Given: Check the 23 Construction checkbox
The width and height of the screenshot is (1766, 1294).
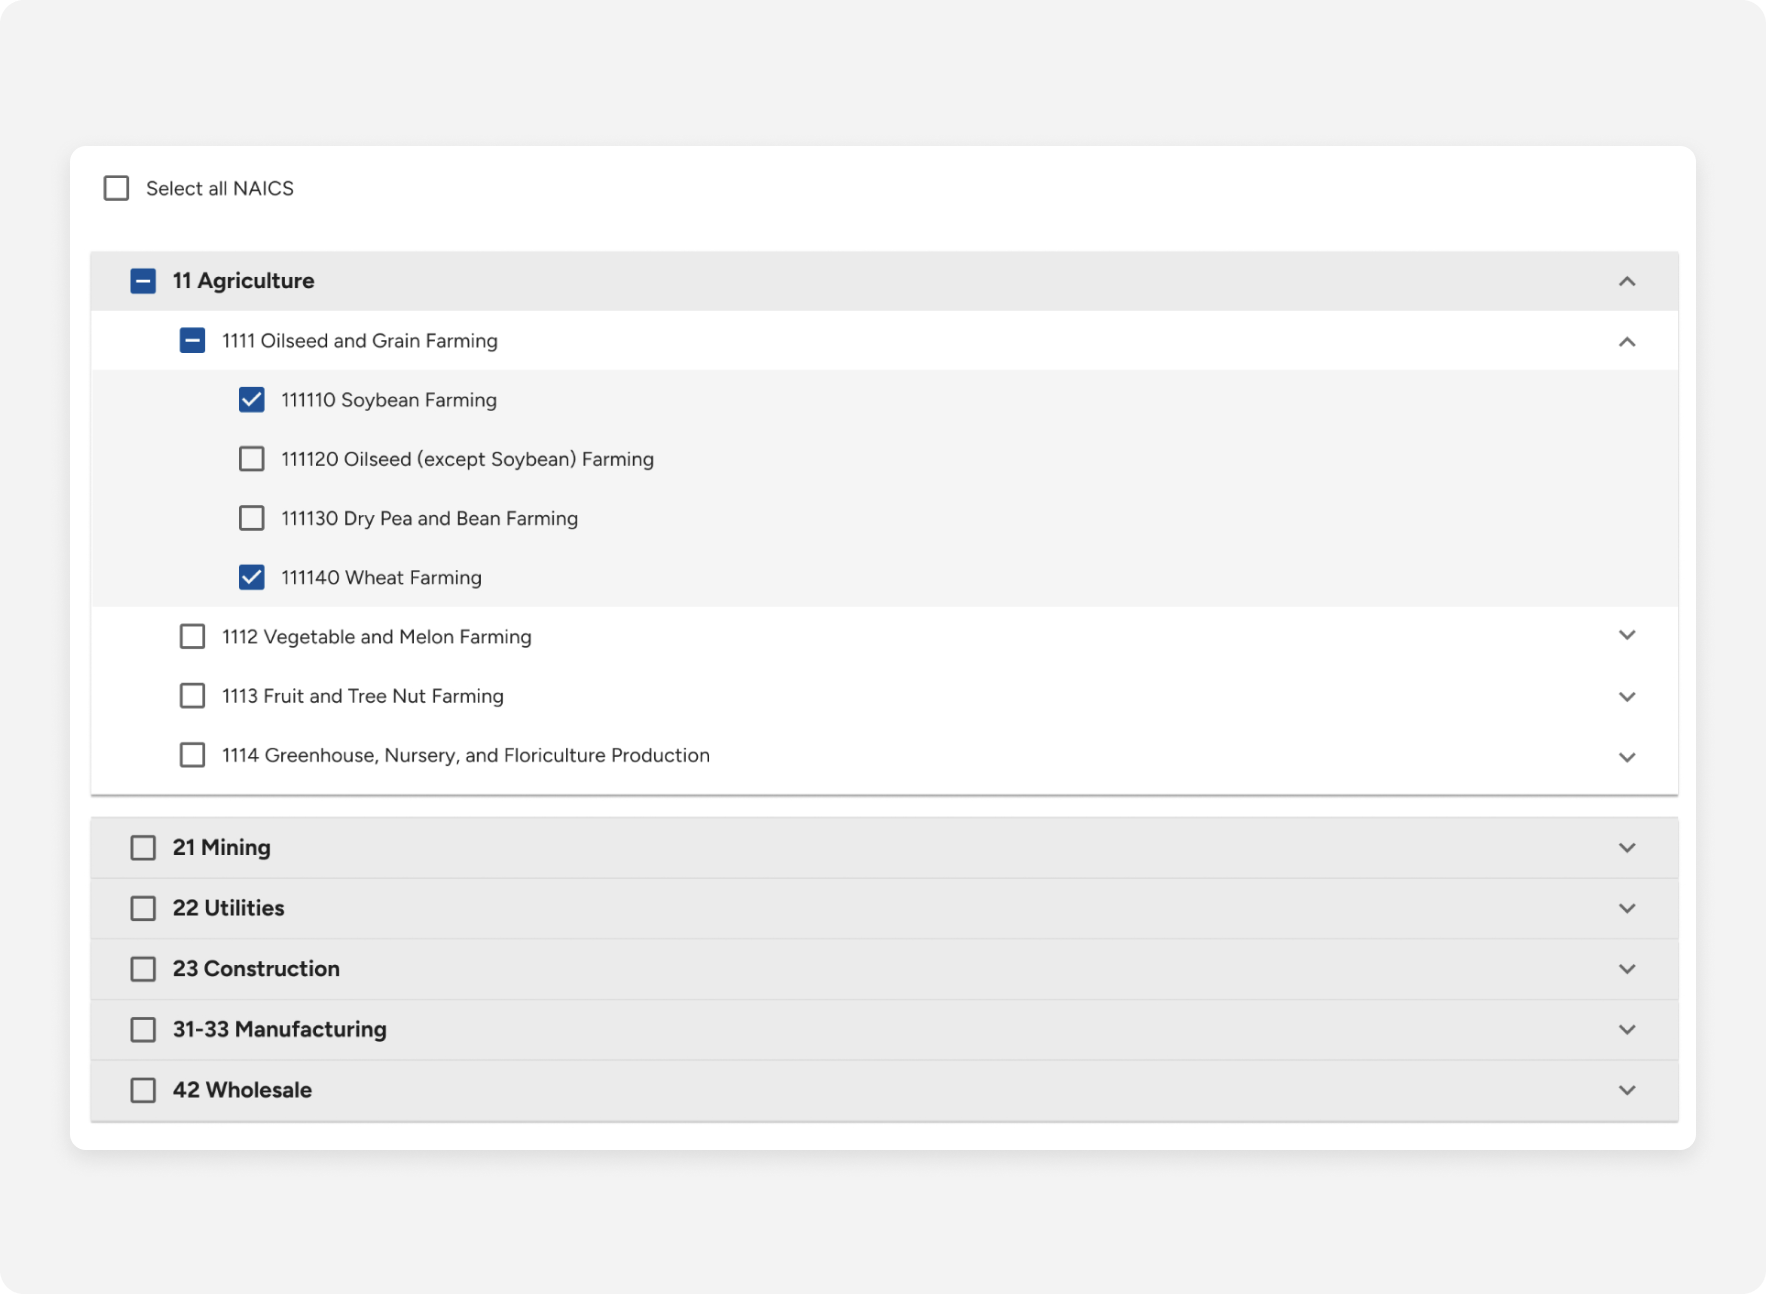Looking at the screenshot, I should tap(143, 969).
